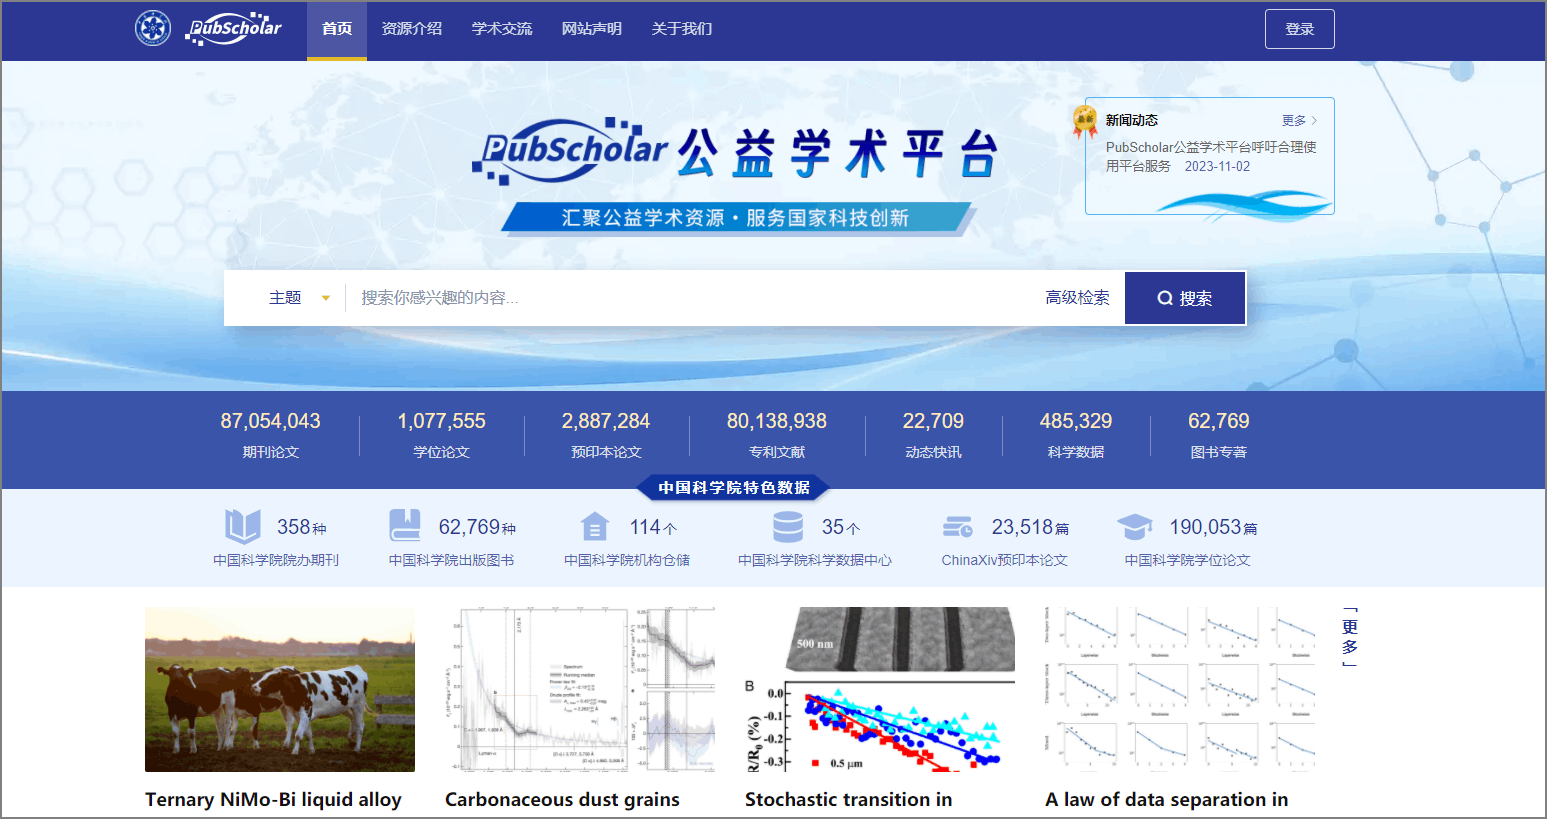Open article Ternary NiMo-Bi liquid alloy
This screenshot has height=819, width=1547.
click(273, 800)
